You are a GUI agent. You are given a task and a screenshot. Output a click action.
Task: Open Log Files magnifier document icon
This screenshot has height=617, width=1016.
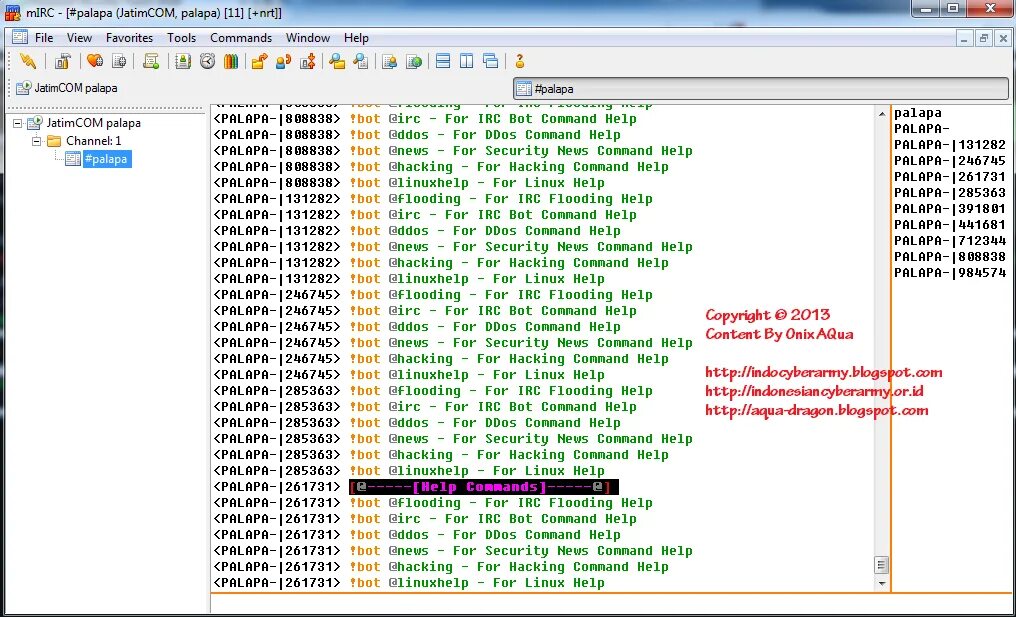click(360, 61)
